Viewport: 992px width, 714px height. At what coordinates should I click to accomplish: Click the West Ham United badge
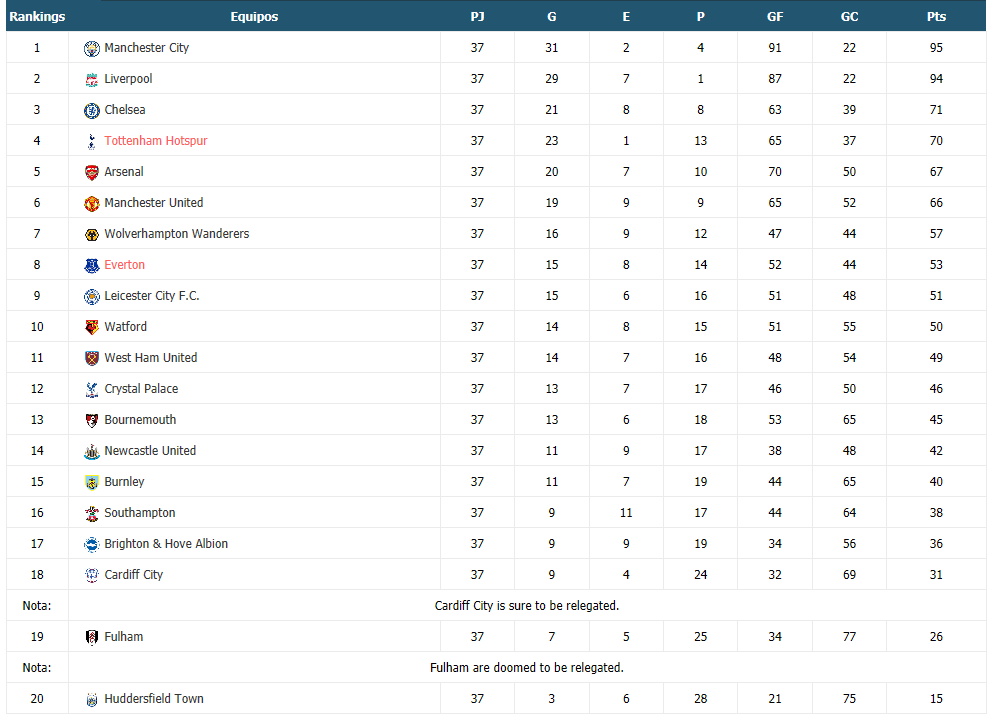(92, 358)
